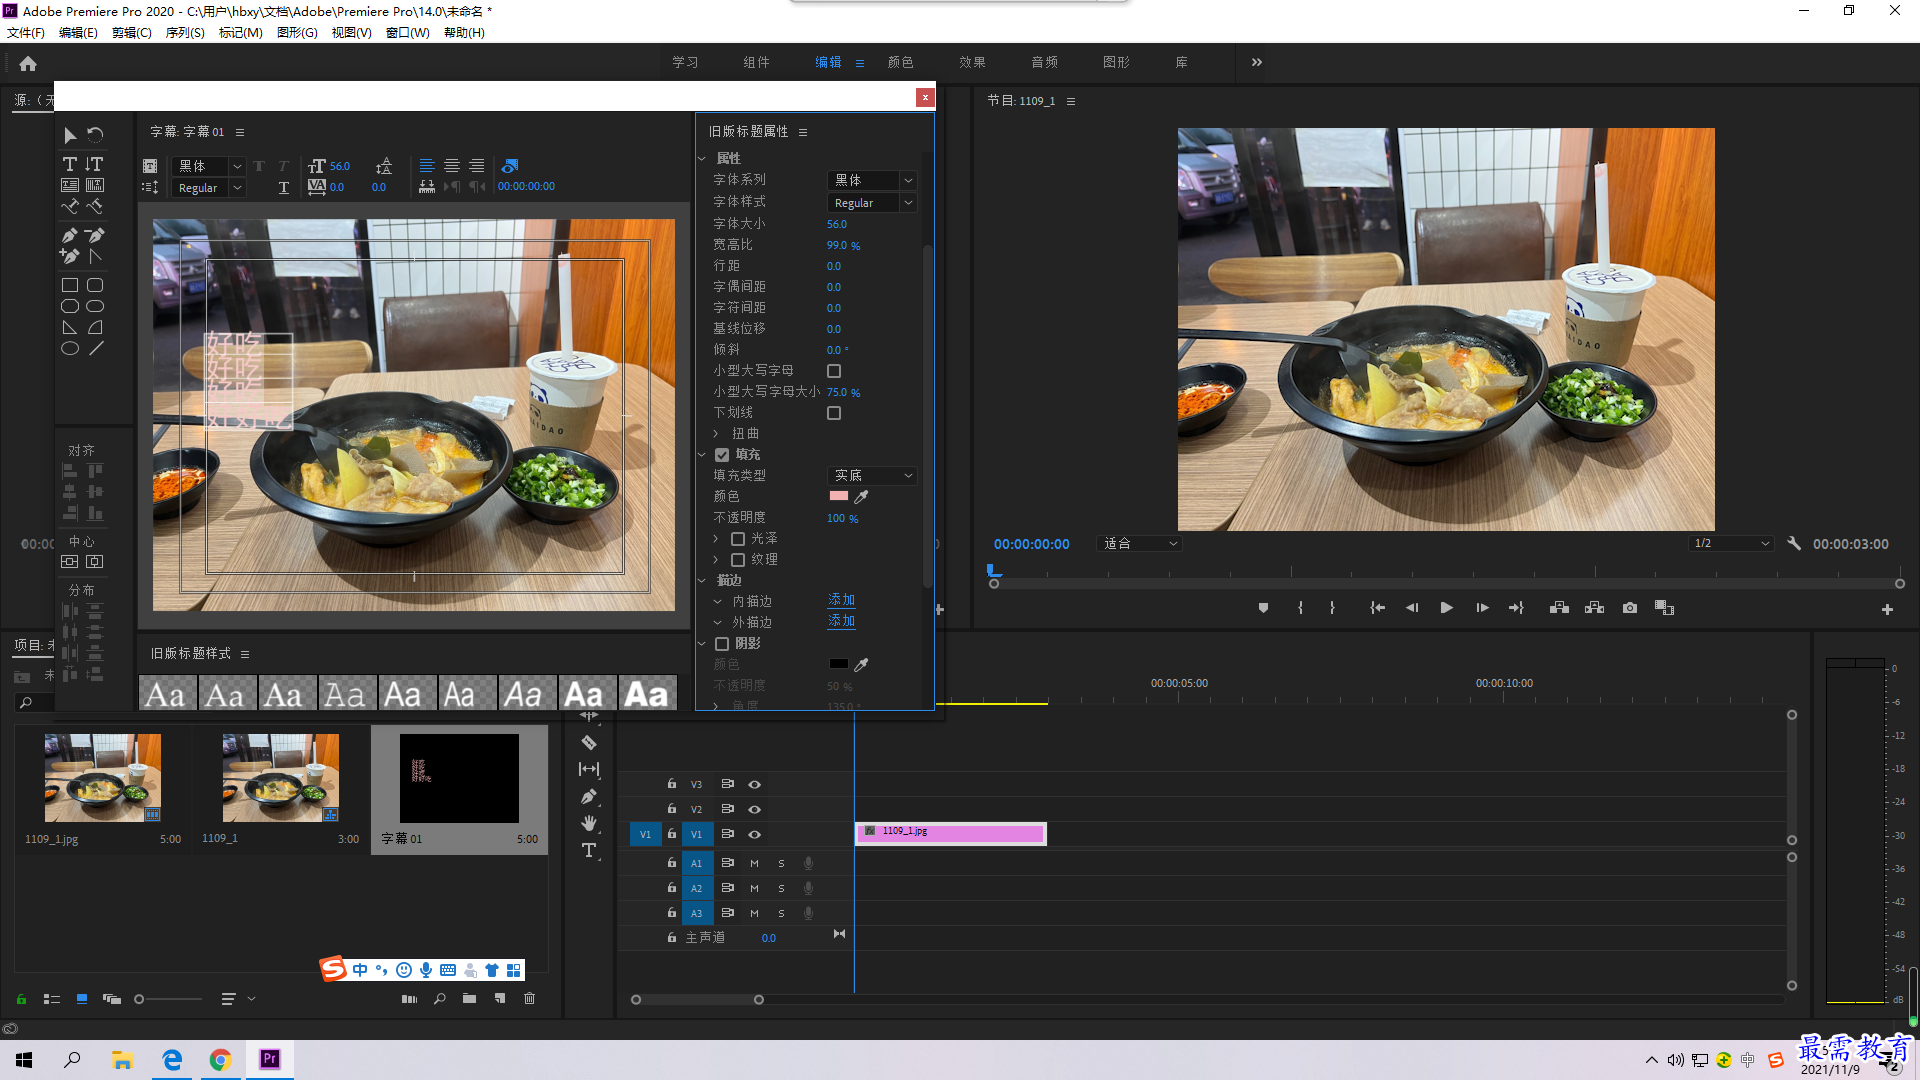Click the New Bin folder icon in project panel
Viewport: 1920px width, 1080px height.
coord(469,999)
